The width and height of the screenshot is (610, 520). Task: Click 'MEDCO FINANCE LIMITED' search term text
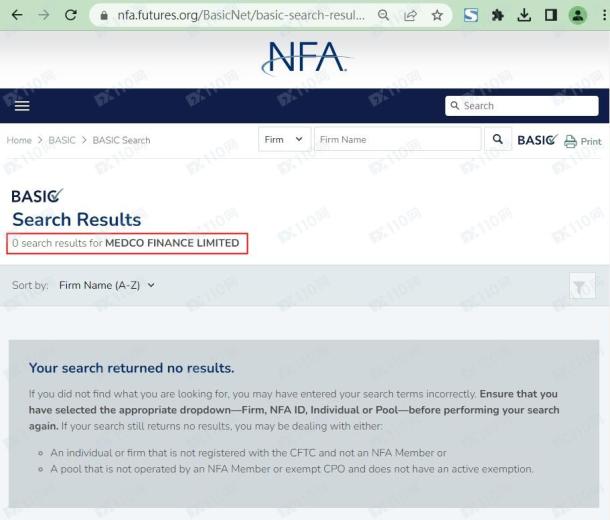(x=172, y=243)
